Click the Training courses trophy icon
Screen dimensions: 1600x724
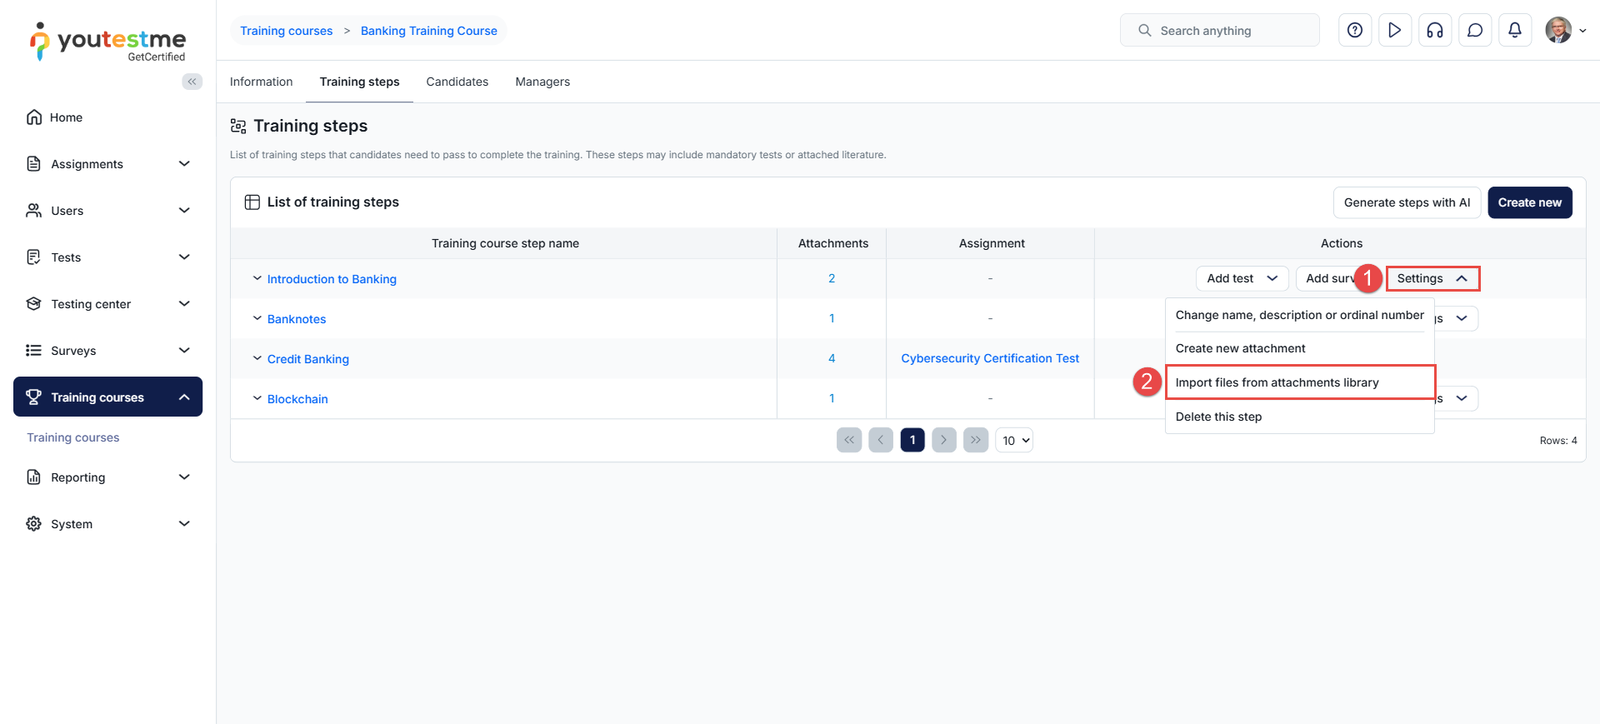point(34,397)
